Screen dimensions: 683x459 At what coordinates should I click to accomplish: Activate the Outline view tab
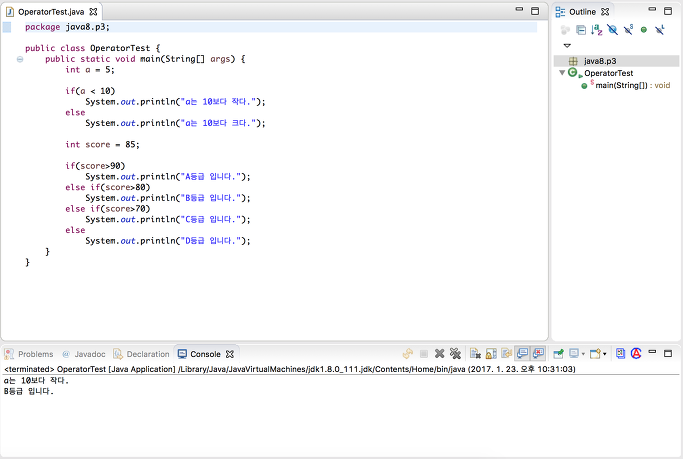click(x=582, y=12)
